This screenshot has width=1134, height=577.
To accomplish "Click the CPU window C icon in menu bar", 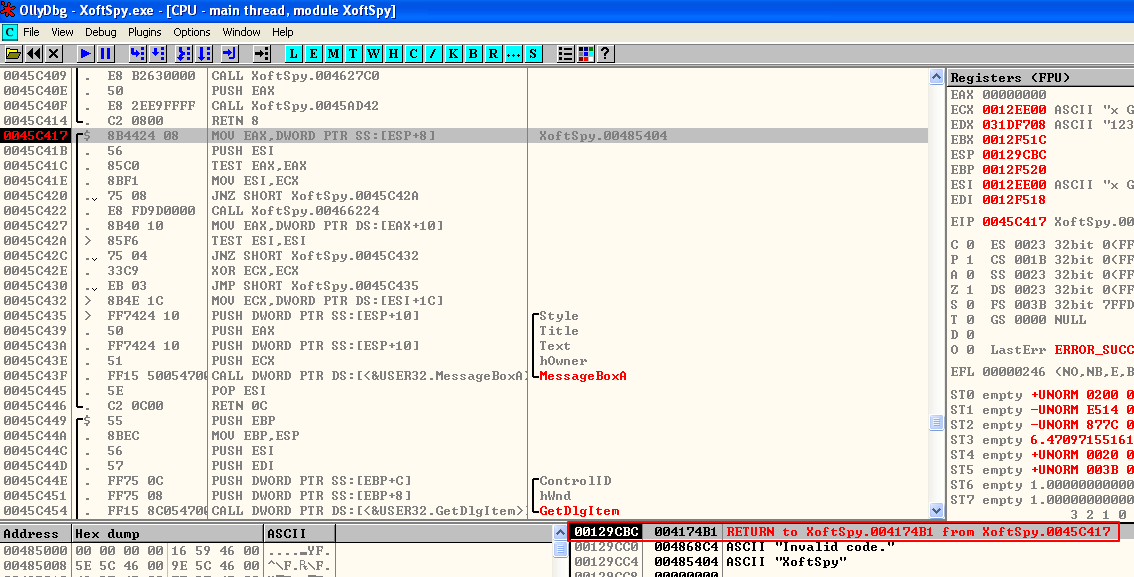I will (x=9, y=32).
